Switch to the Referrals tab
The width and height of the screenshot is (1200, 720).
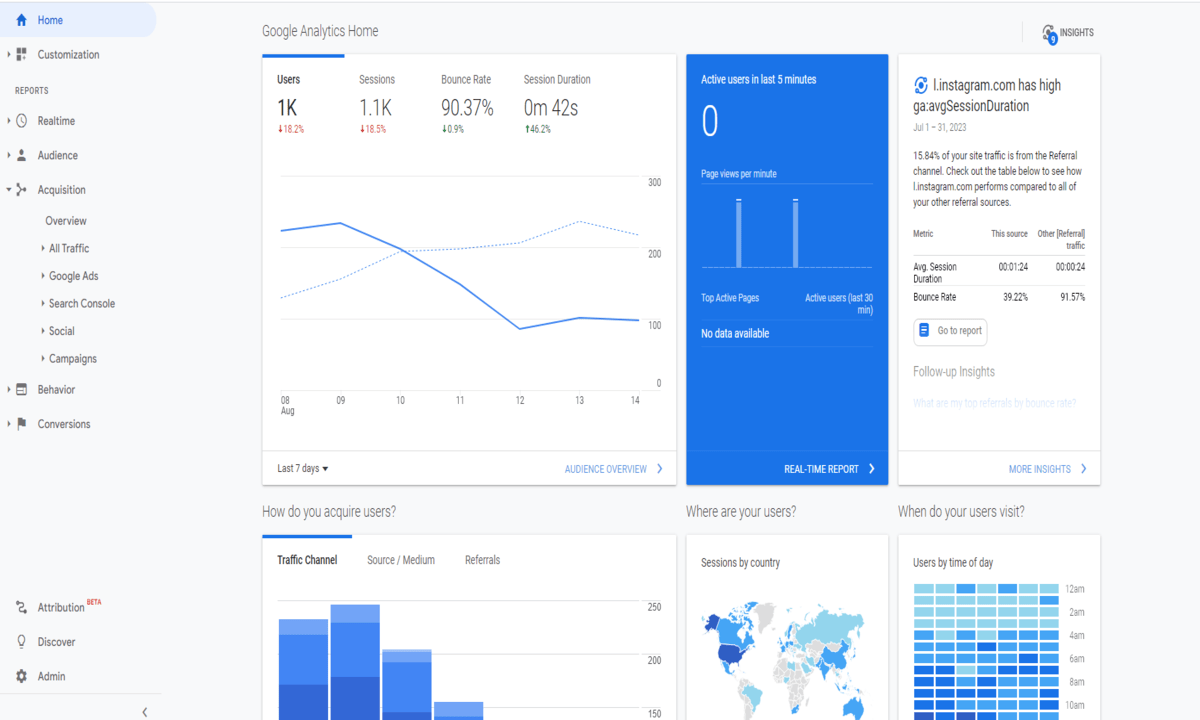click(482, 560)
